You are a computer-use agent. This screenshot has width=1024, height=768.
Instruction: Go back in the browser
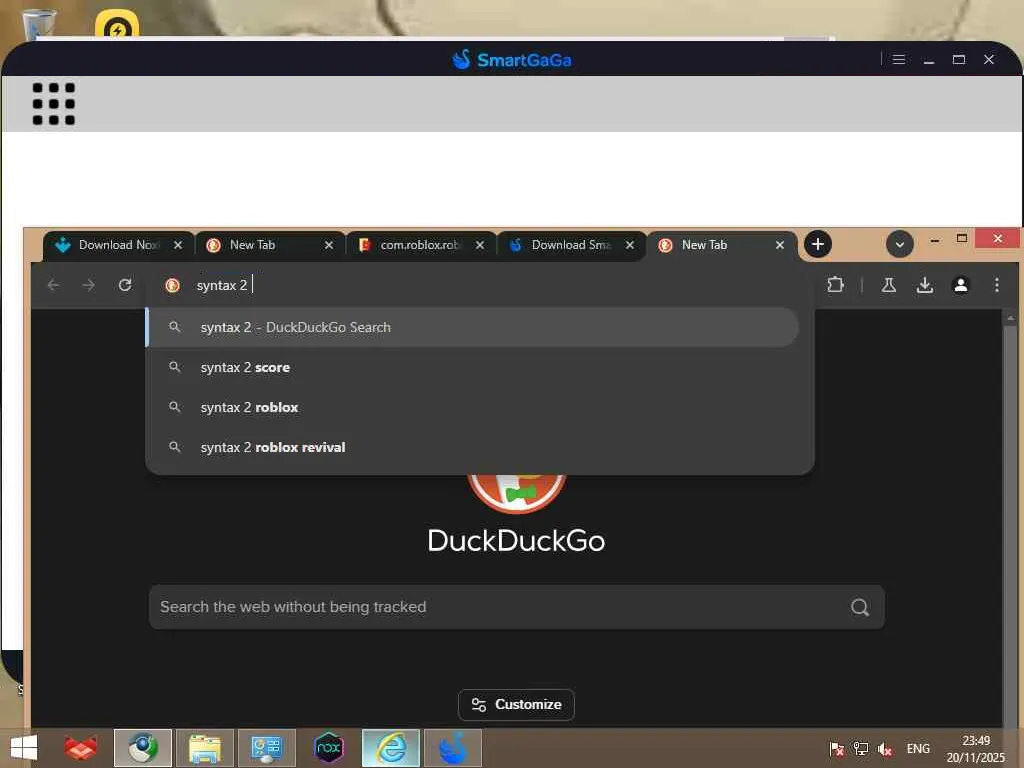click(x=54, y=285)
